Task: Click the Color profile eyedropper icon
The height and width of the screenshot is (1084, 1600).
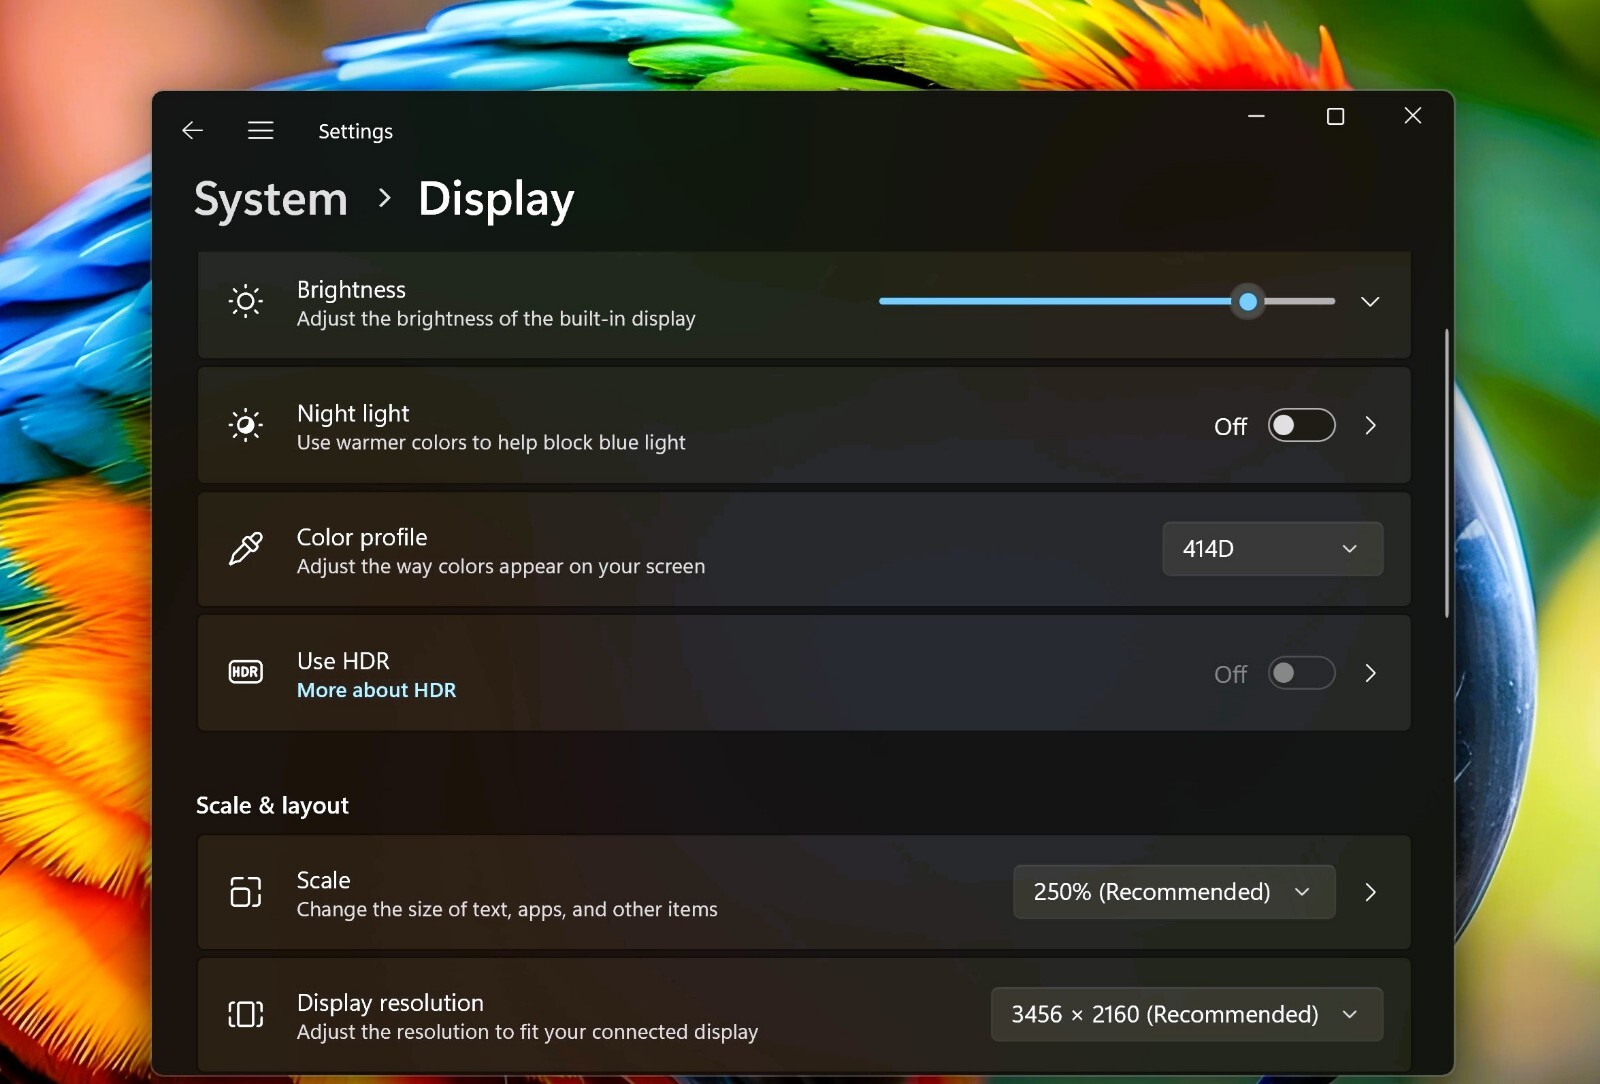Action: (x=246, y=548)
